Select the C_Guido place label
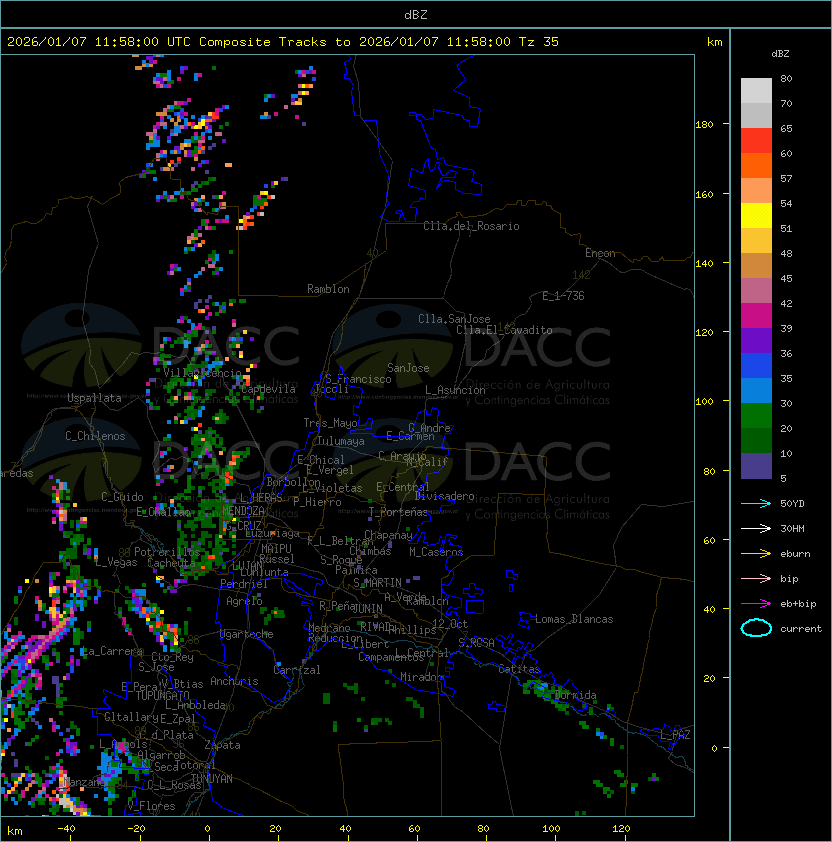 [x=122, y=497]
